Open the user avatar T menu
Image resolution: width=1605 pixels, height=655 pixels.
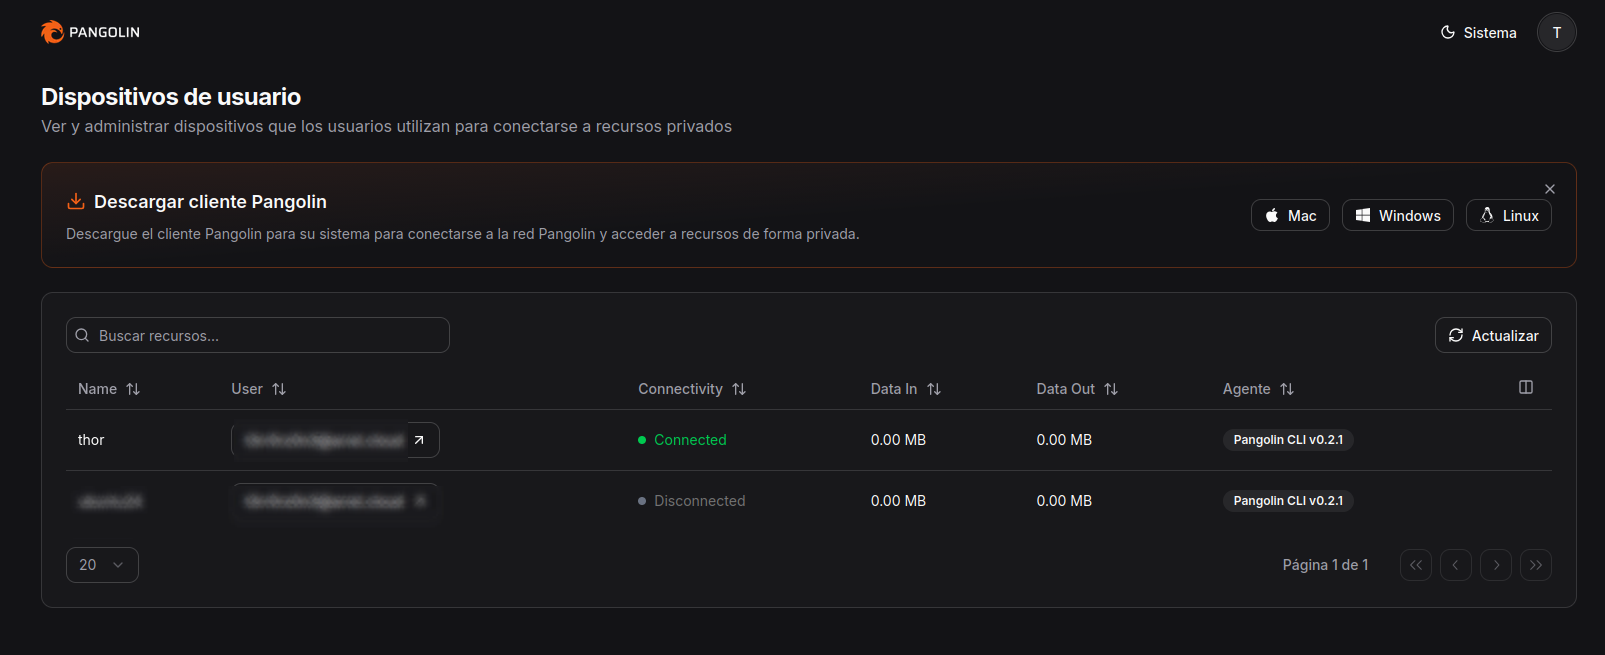(1556, 33)
